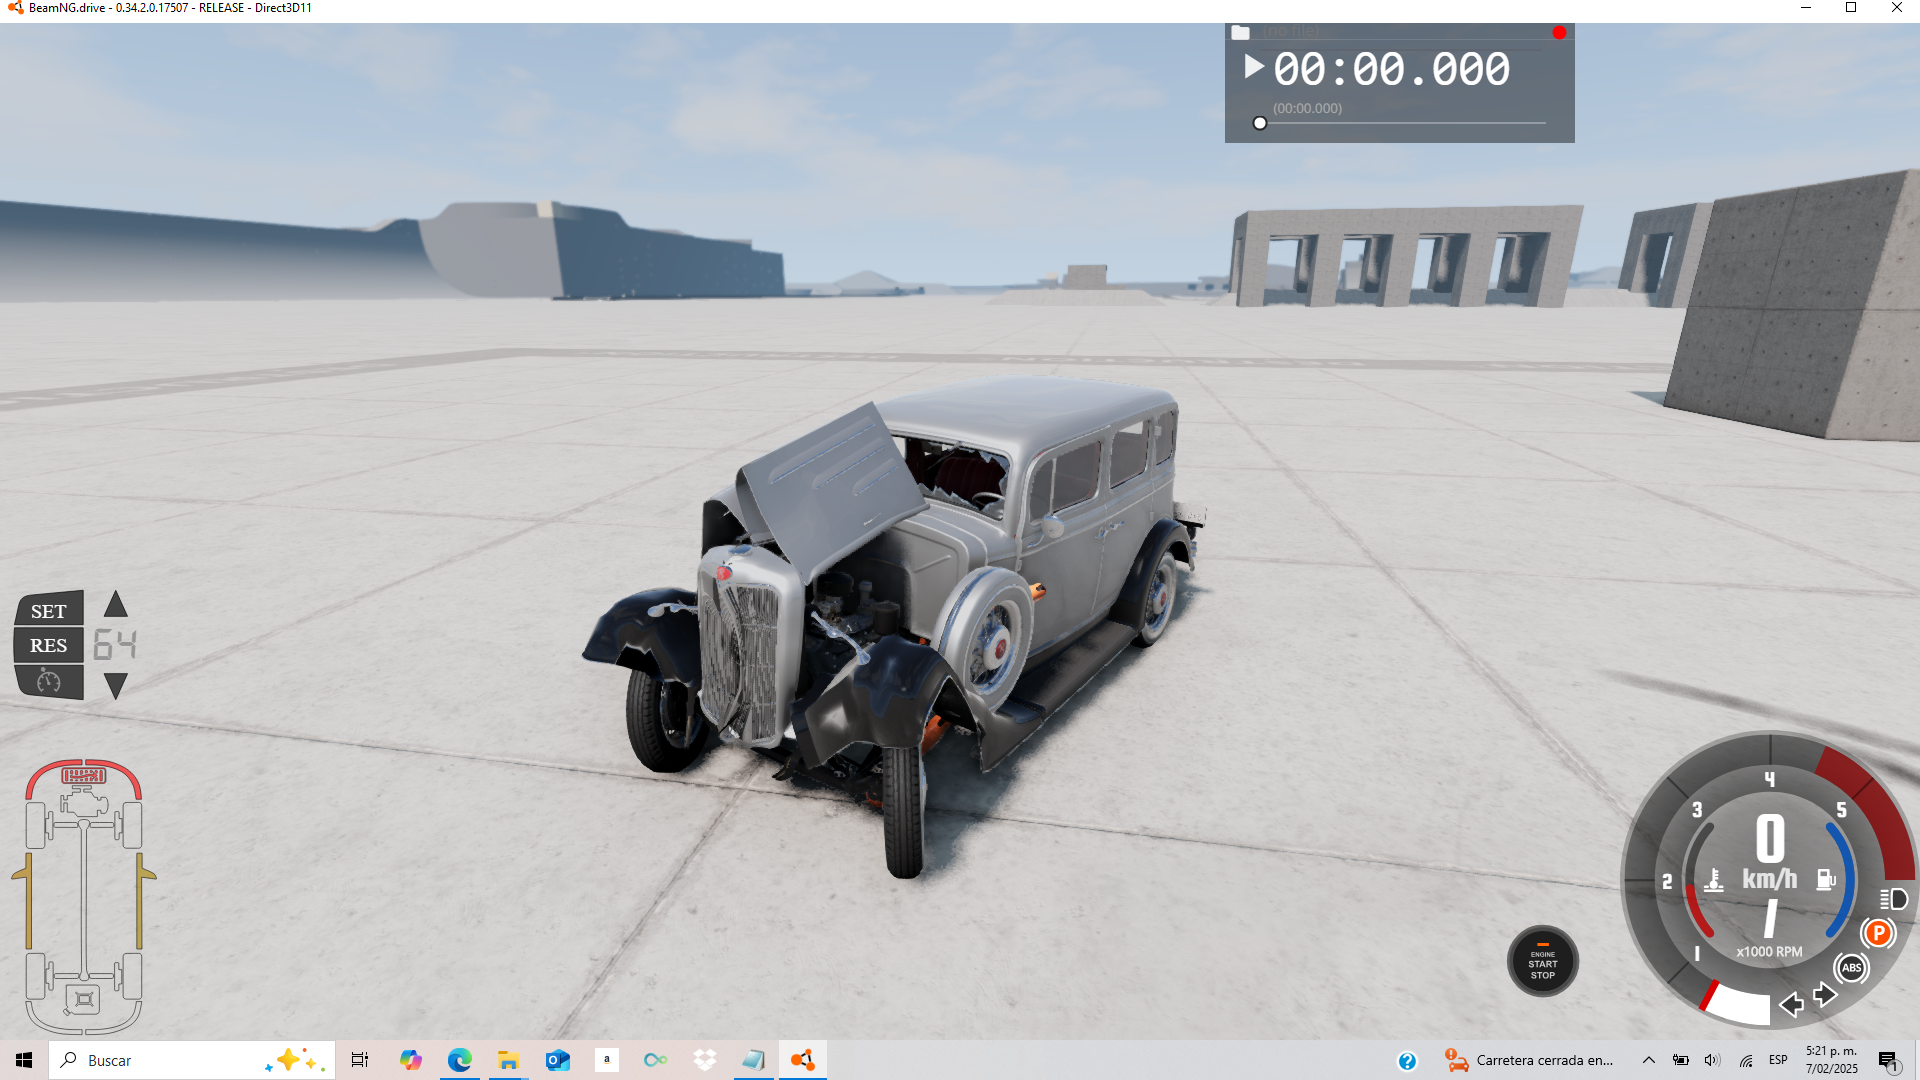Click the fuel pump gauge icon
Screen dimensions: 1920x1080
click(1826, 879)
